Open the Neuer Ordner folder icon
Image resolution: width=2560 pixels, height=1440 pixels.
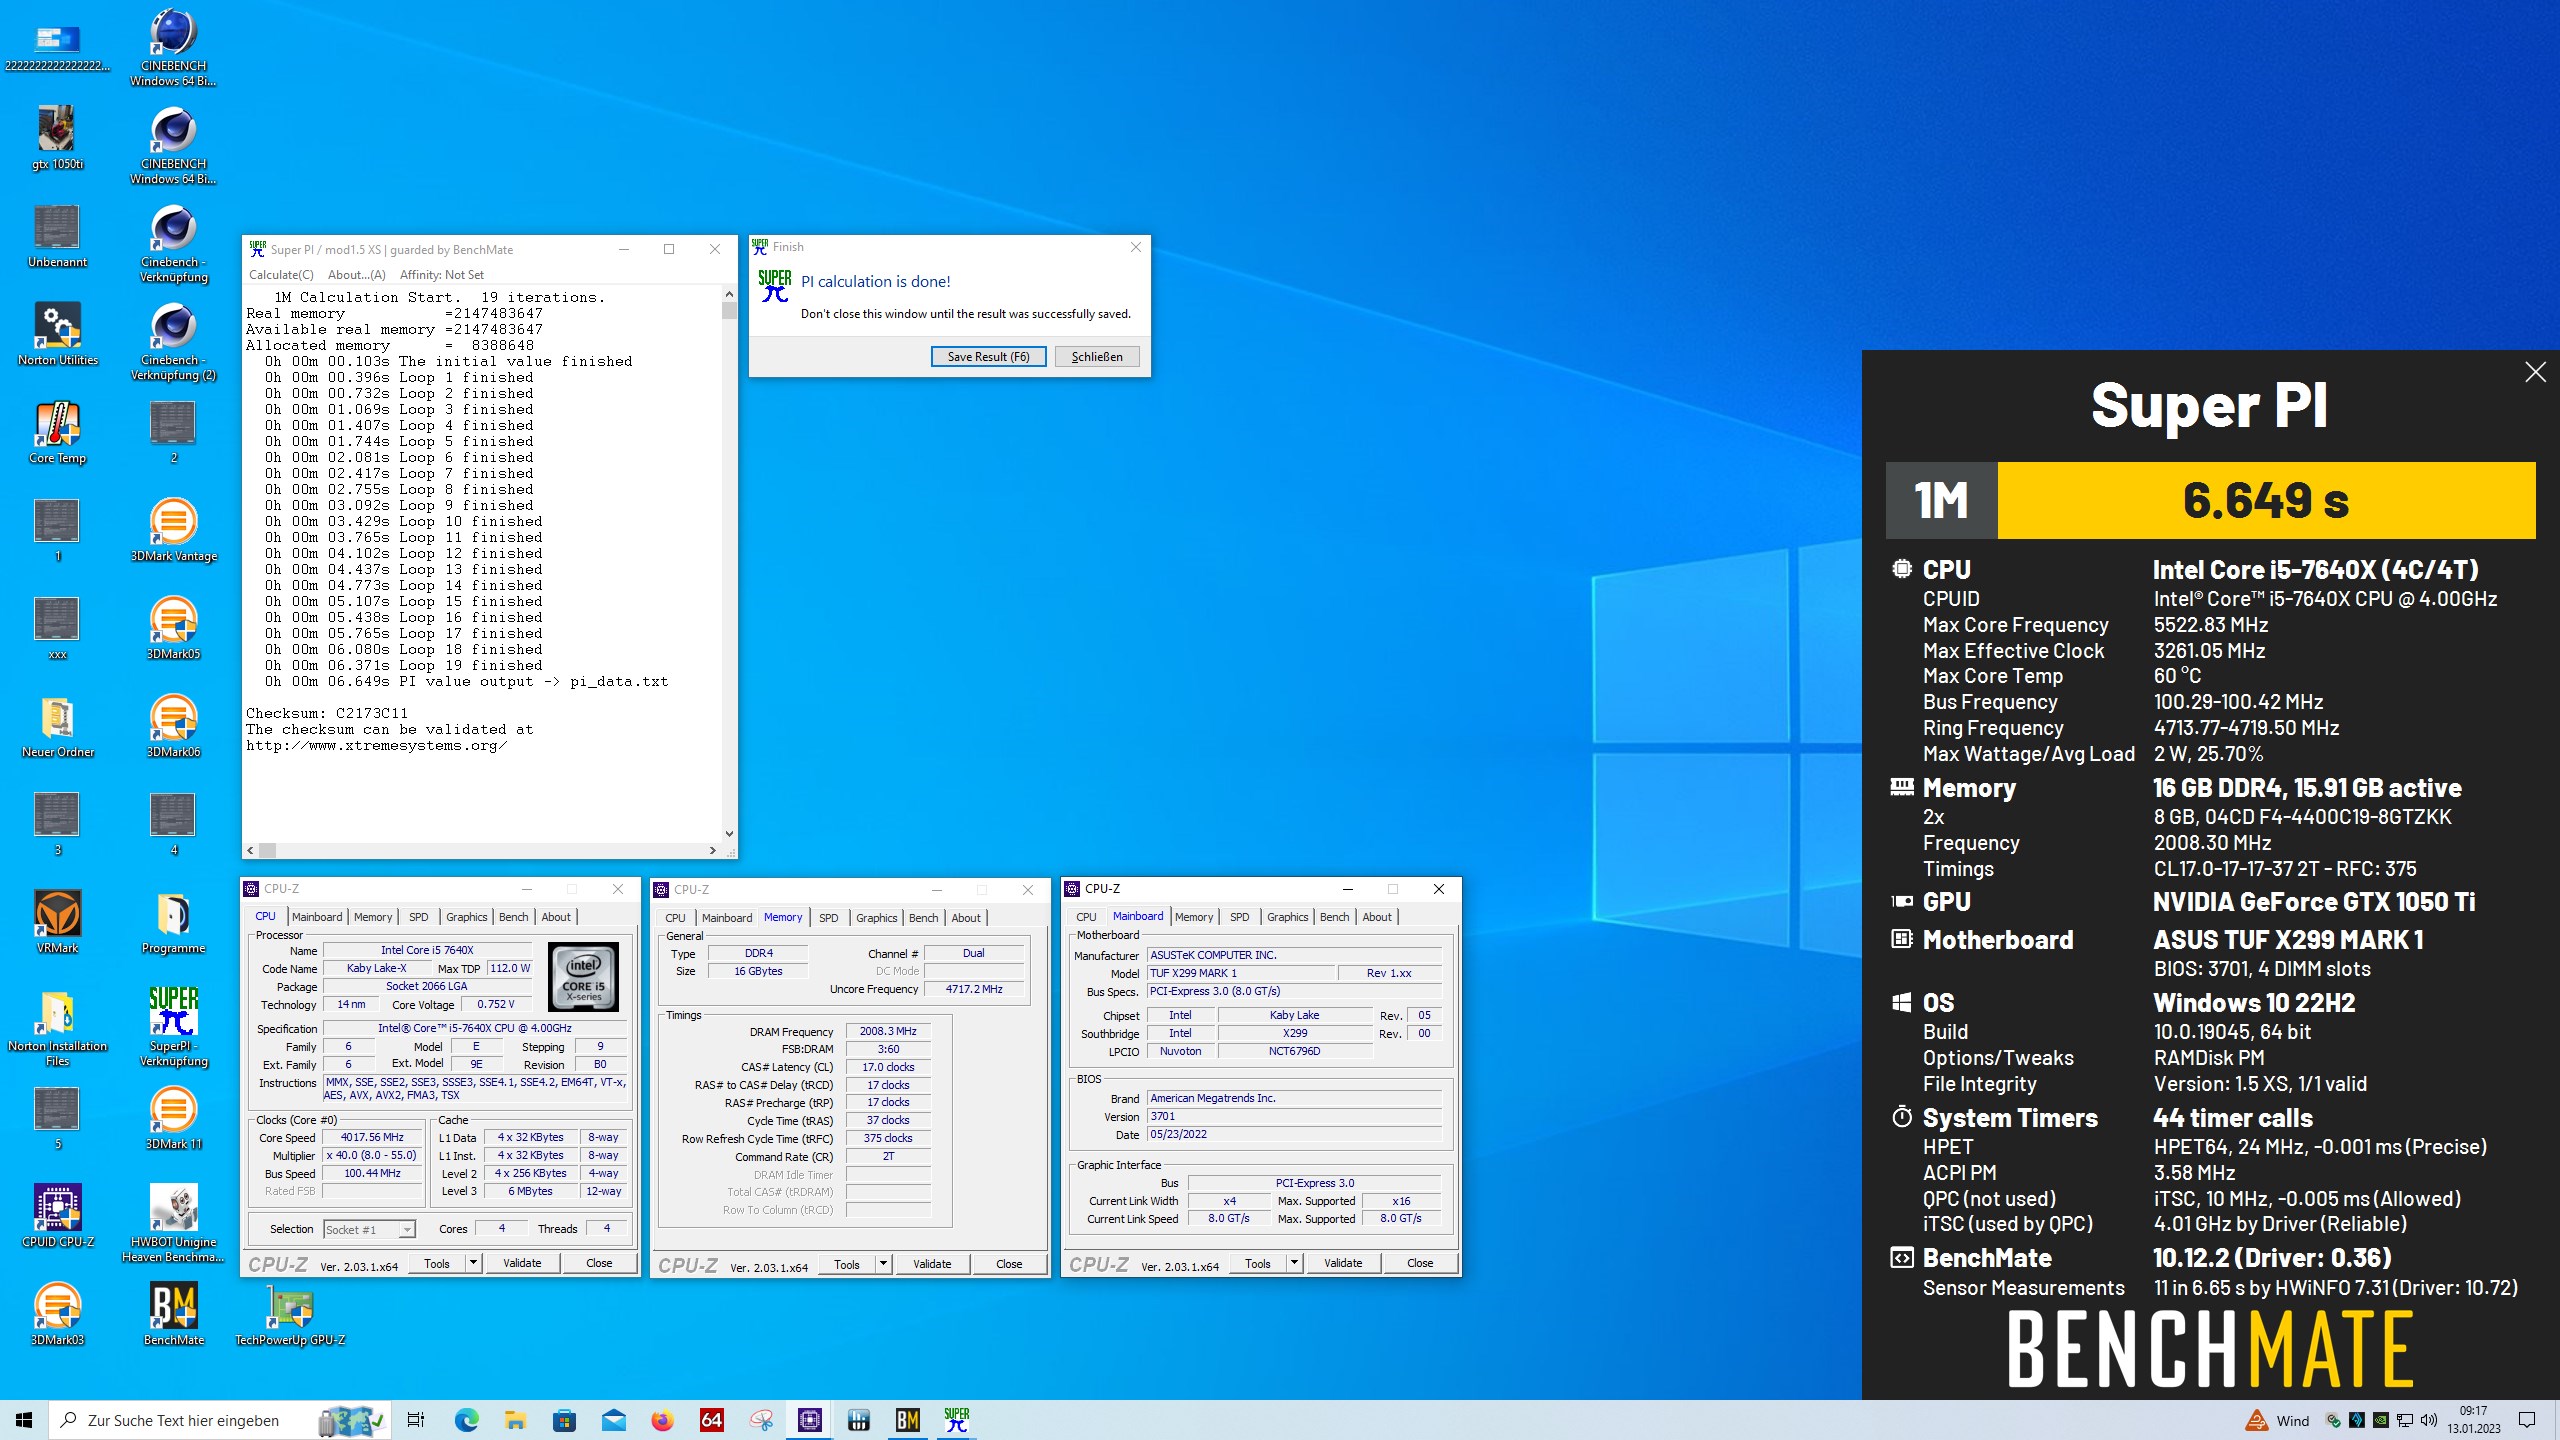(x=57, y=726)
